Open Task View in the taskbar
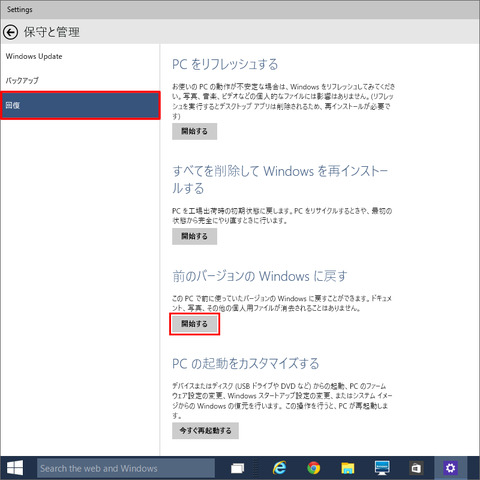This screenshot has height=480, width=480. (237, 468)
